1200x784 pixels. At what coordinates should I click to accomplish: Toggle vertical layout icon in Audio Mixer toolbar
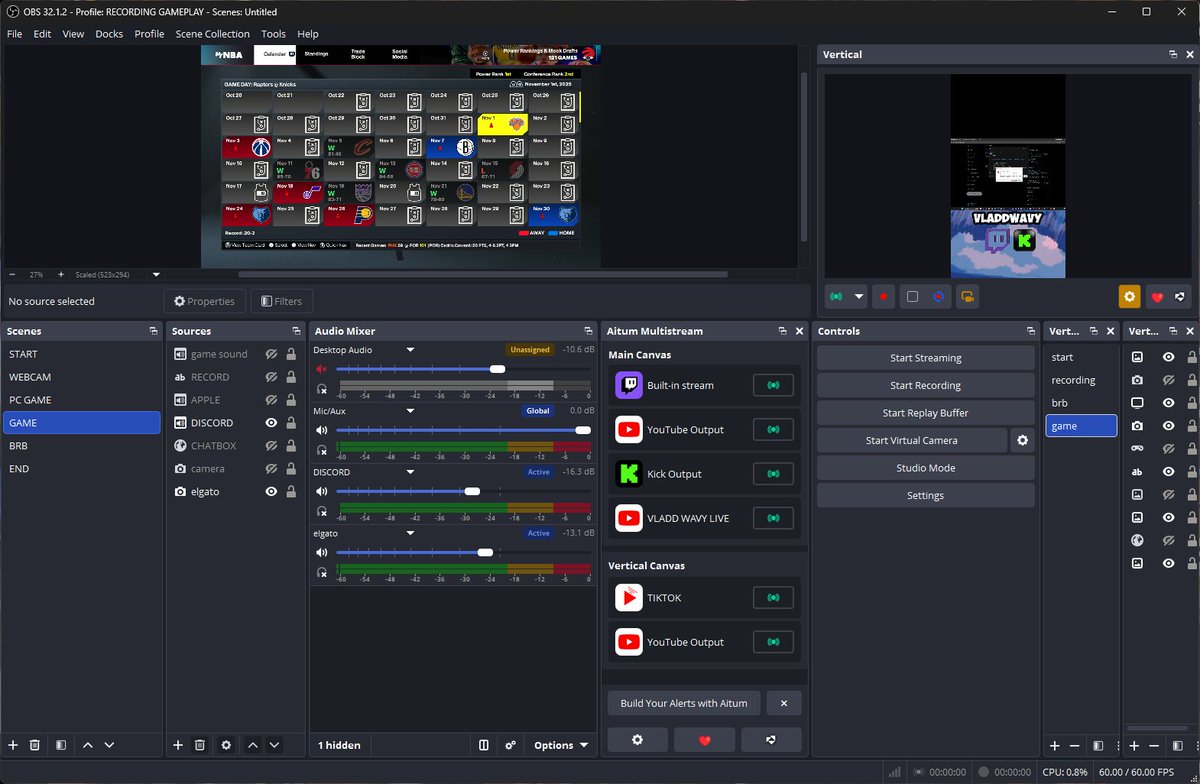click(x=484, y=745)
